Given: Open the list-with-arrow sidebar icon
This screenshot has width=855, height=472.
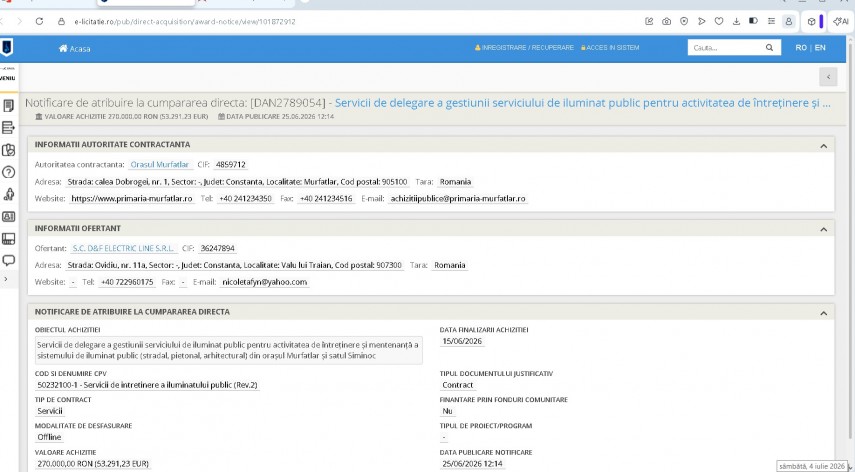Looking at the screenshot, I should (x=8, y=128).
